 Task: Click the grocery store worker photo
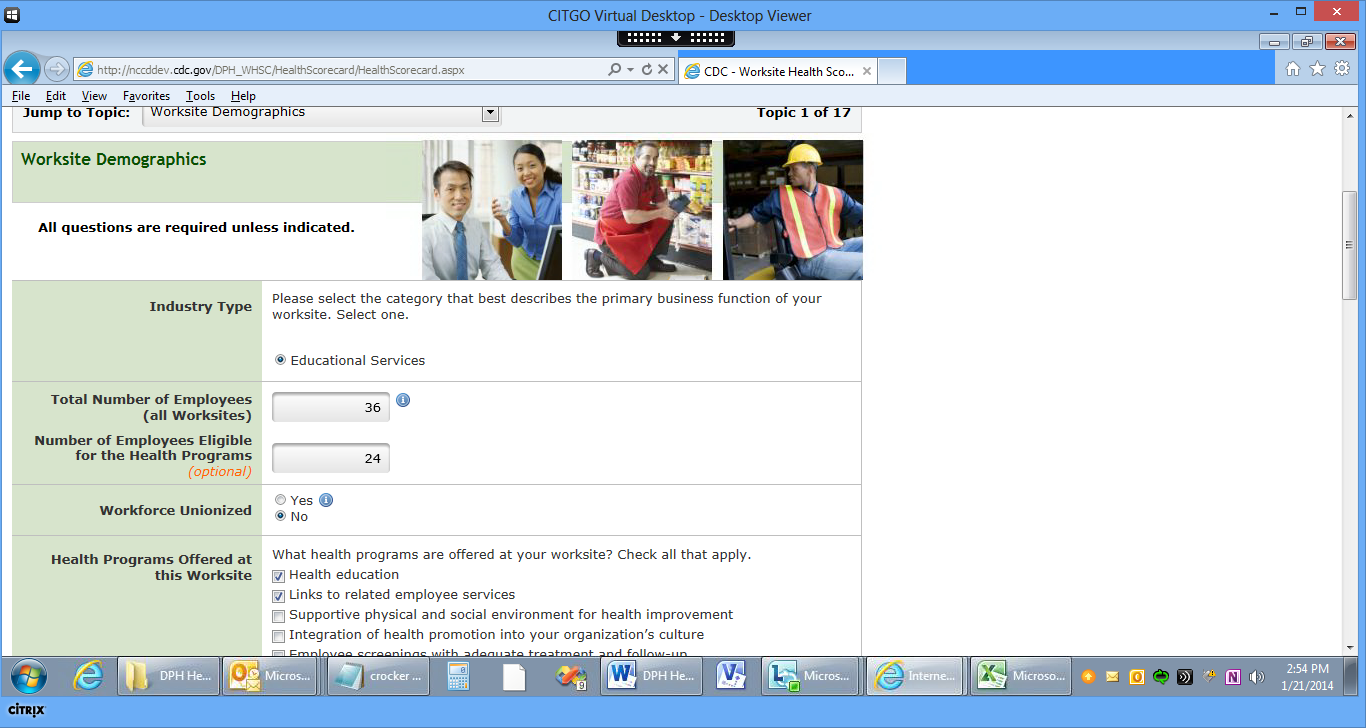point(642,210)
